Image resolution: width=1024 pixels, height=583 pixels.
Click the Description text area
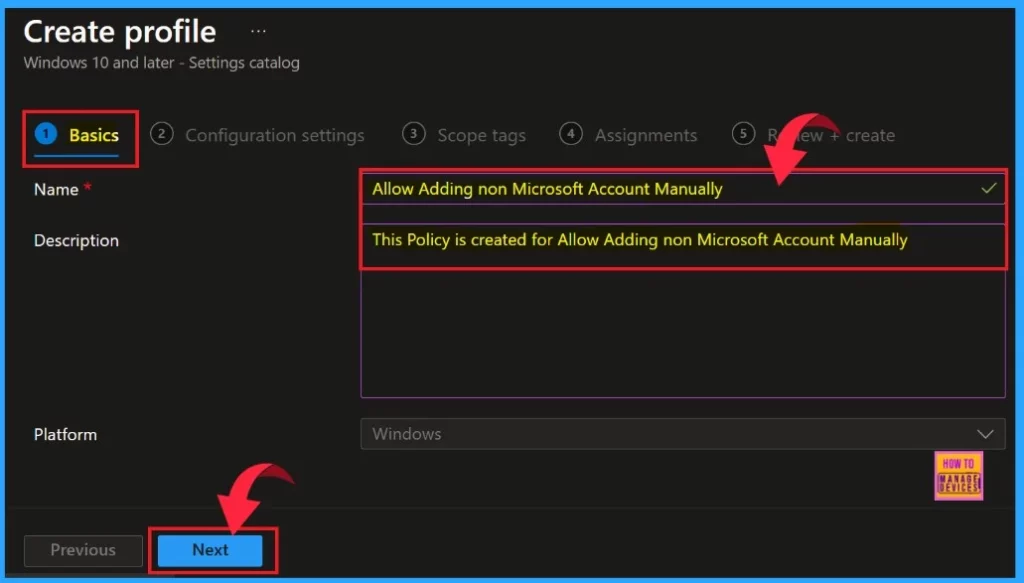coord(682,310)
